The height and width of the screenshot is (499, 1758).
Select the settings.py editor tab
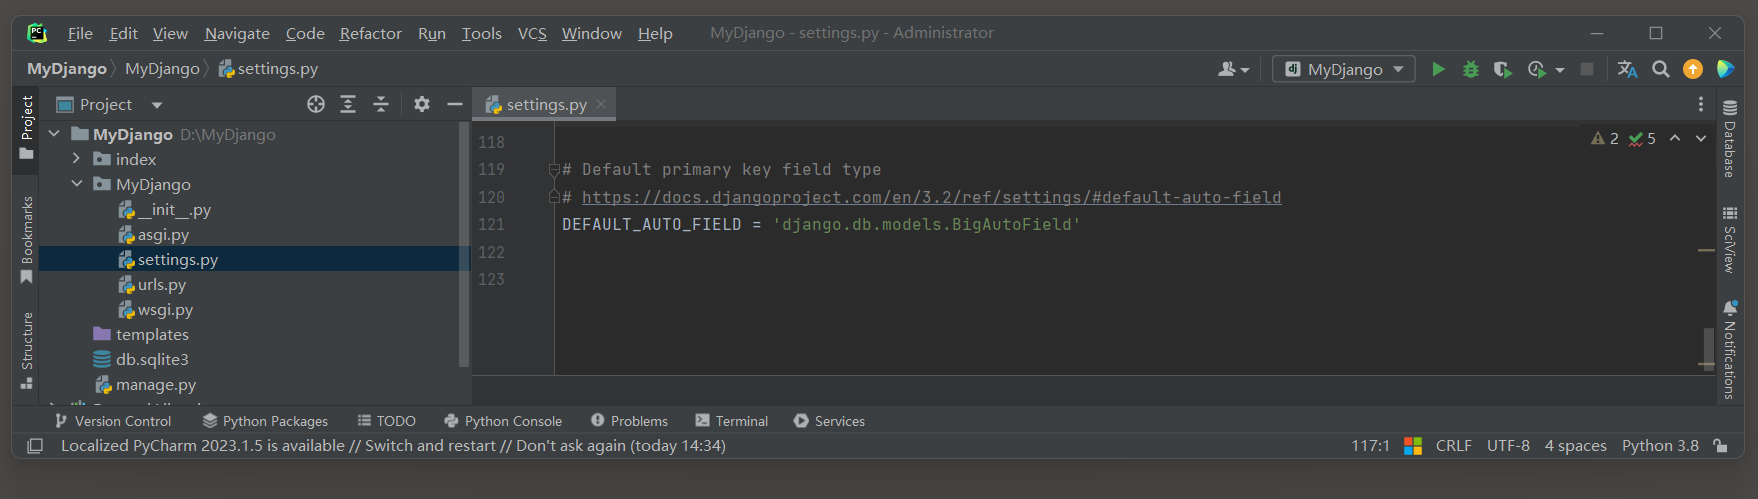click(546, 104)
